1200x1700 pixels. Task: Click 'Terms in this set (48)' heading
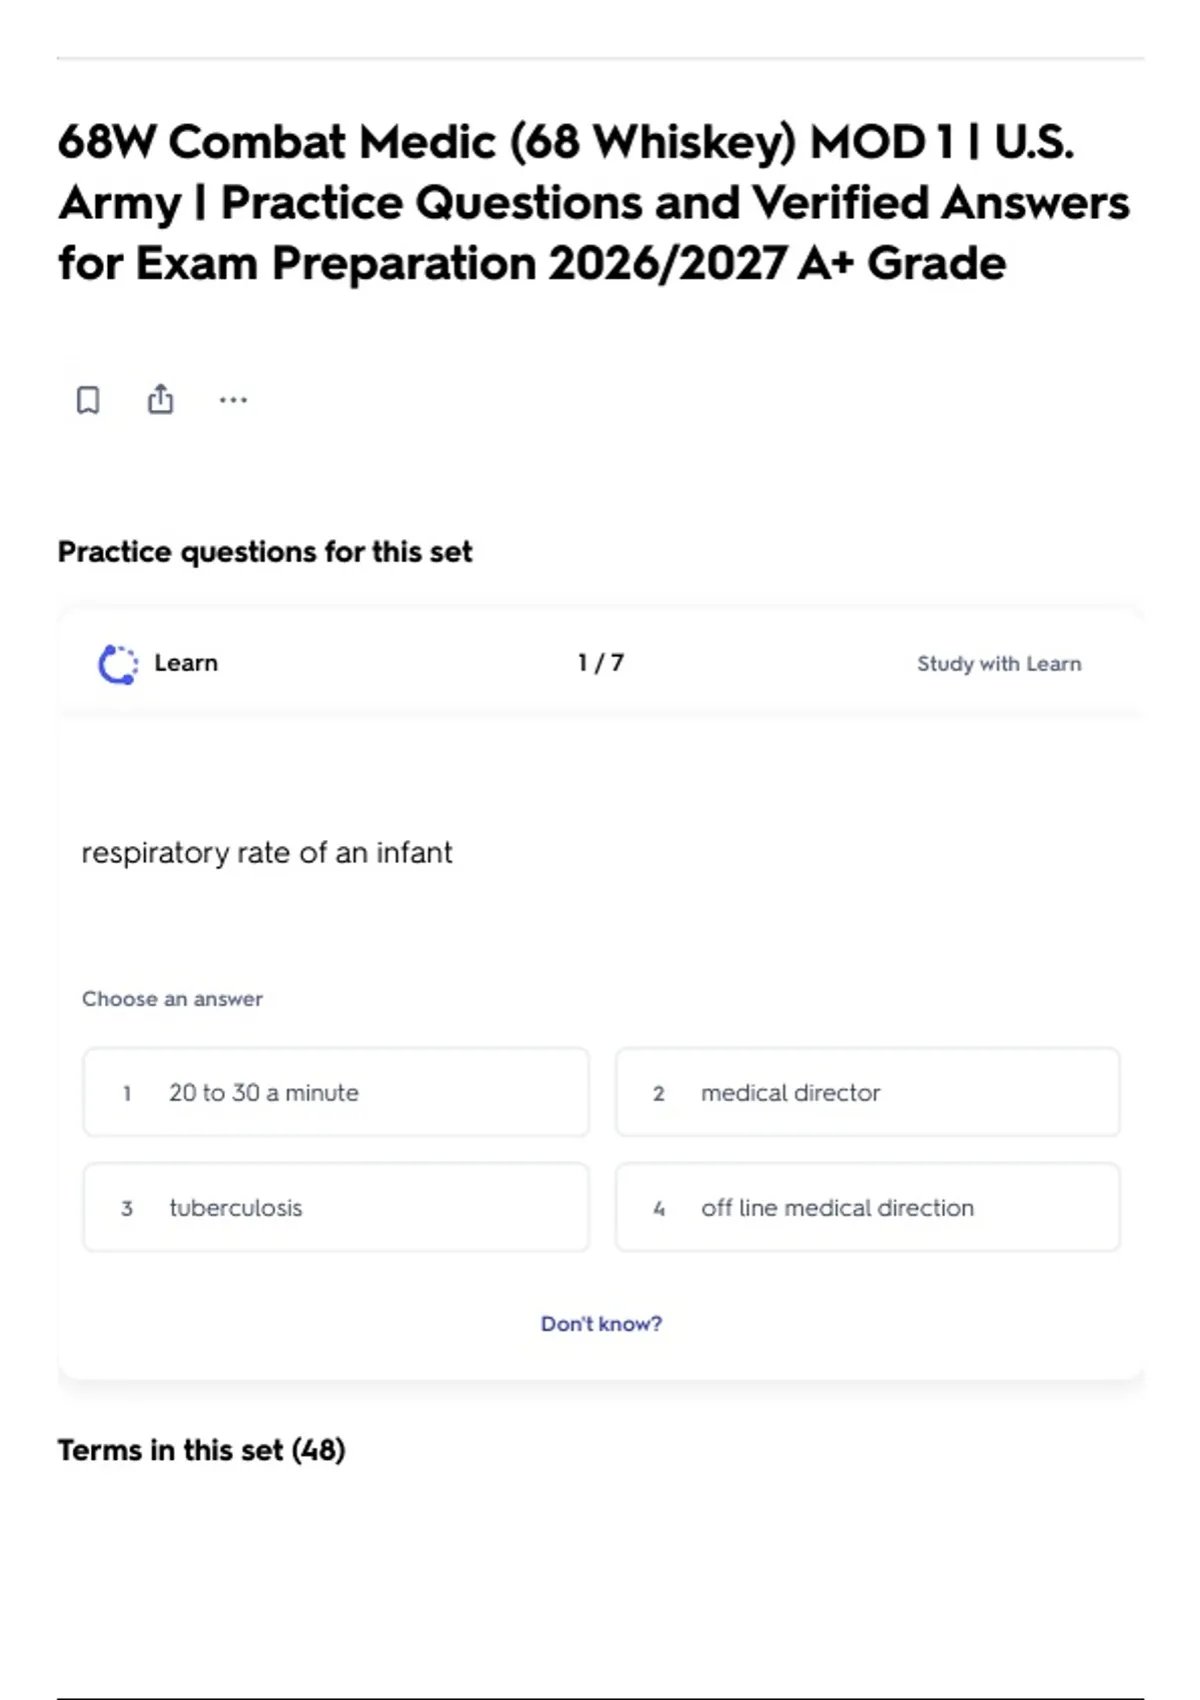201,1450
